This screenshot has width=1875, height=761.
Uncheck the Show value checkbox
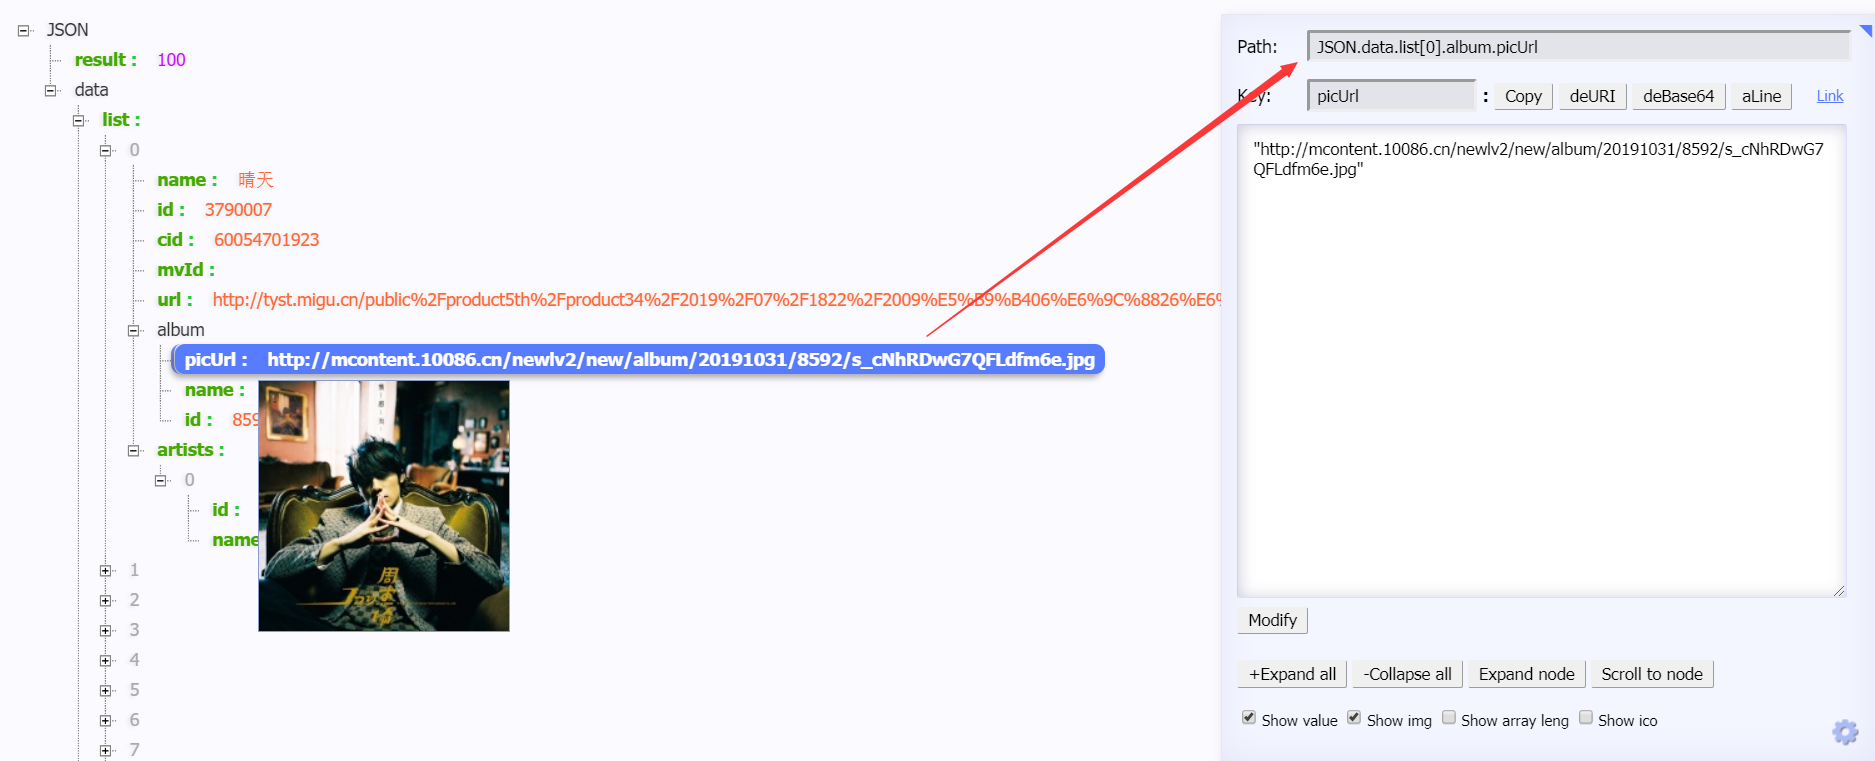point(1249,718)
